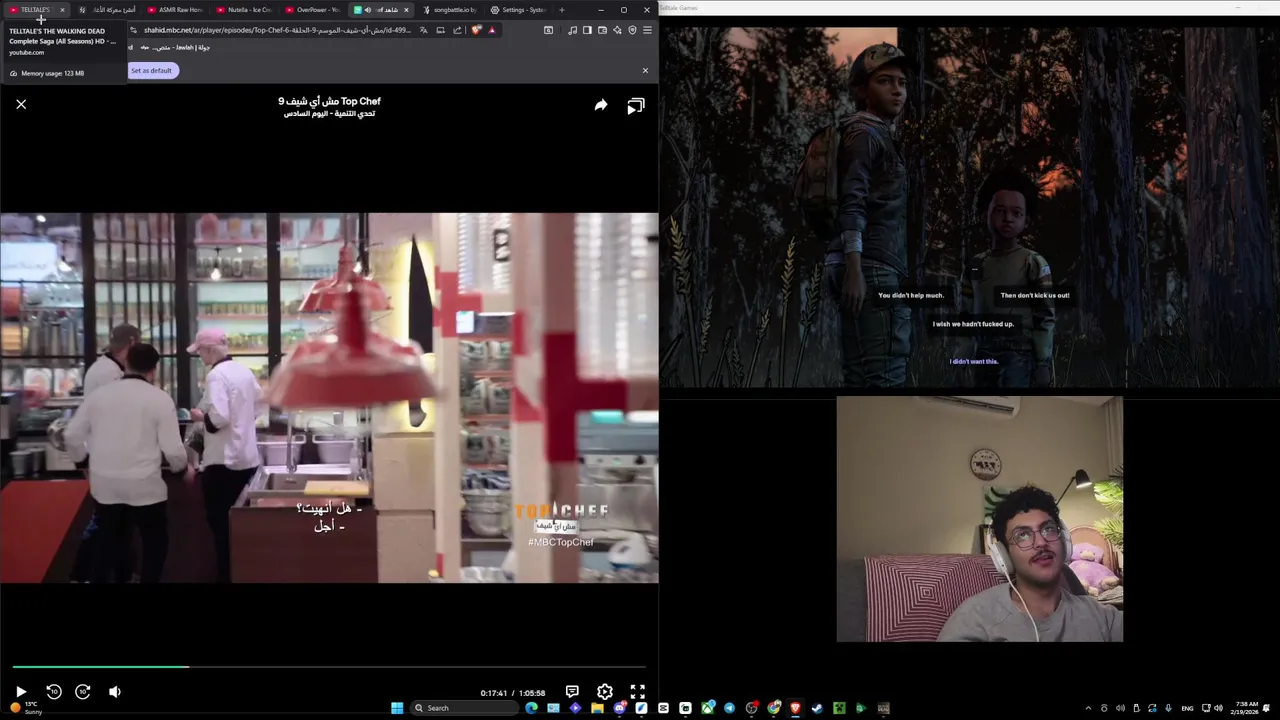Resume the Top Chef video
The height and width of the screenshot is (720, 1280).
point(21,691)
